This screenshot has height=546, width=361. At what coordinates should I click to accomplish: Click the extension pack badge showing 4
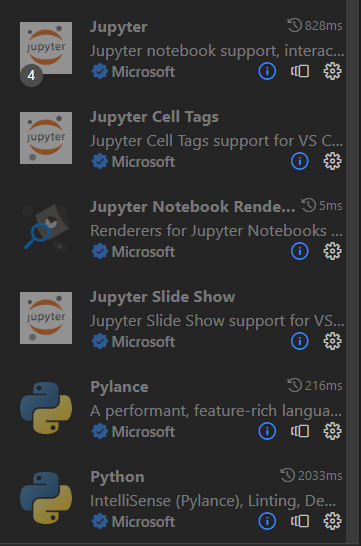point(31,75)
